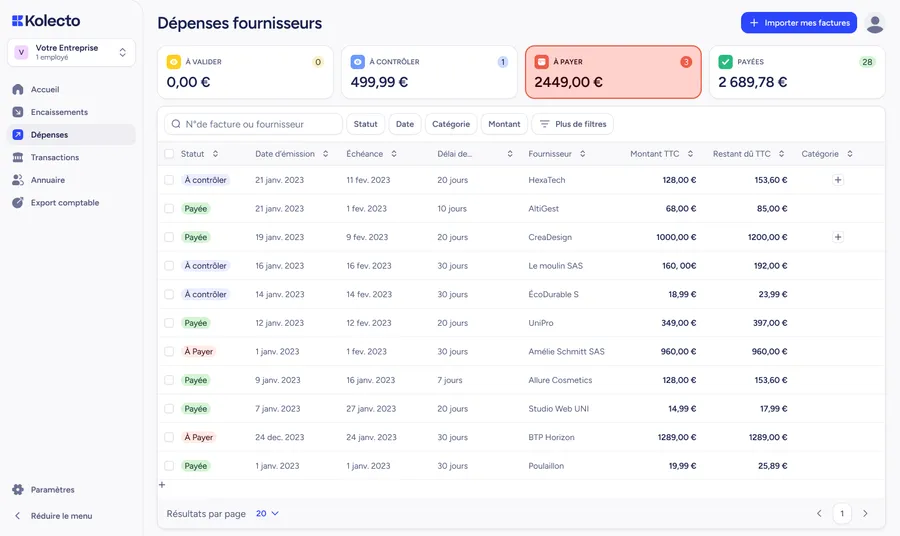Tick the checkbox for the AltiGest invoice
This screenshot has width=900, height=536.
[x=169, y=208]
